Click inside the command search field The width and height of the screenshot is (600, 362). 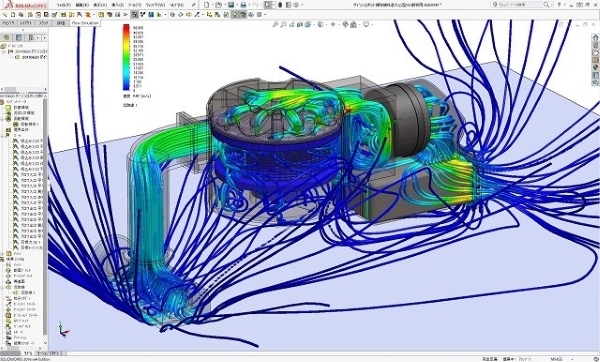click(520, 5)
